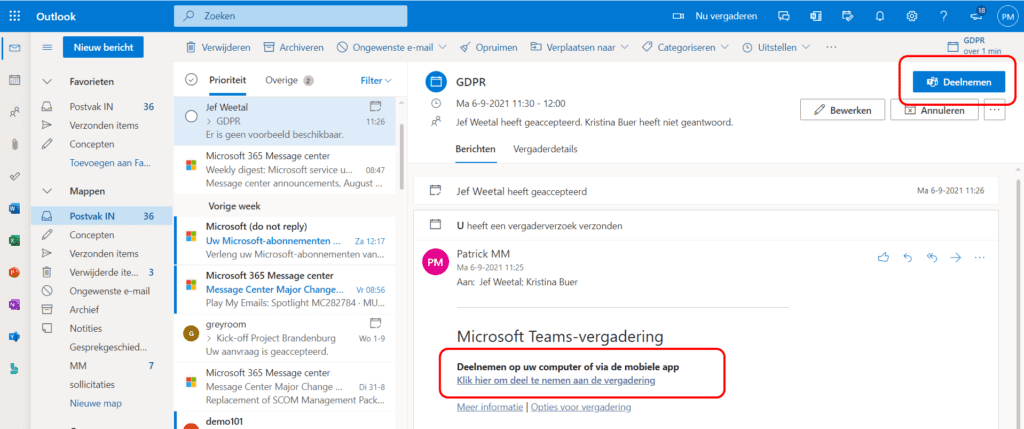1024x429 pixels.
Task: Open greyroom Kick-off Project Brandenburg email
Action: (285, 338)
